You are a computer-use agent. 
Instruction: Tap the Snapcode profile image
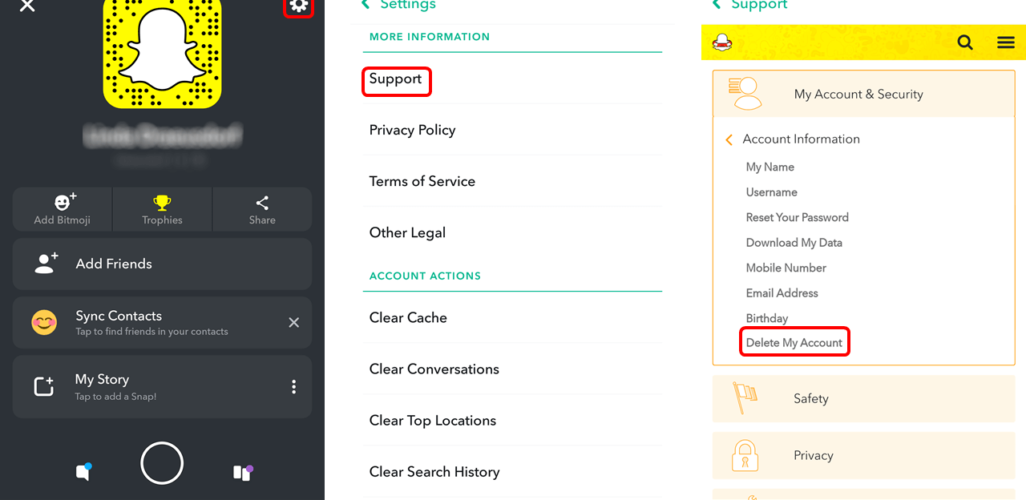[x=162, y=56]
